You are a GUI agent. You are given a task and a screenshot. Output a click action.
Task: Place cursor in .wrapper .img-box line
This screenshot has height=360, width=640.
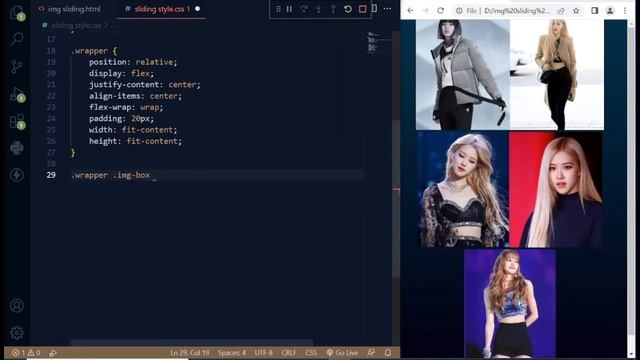[111, 175]
